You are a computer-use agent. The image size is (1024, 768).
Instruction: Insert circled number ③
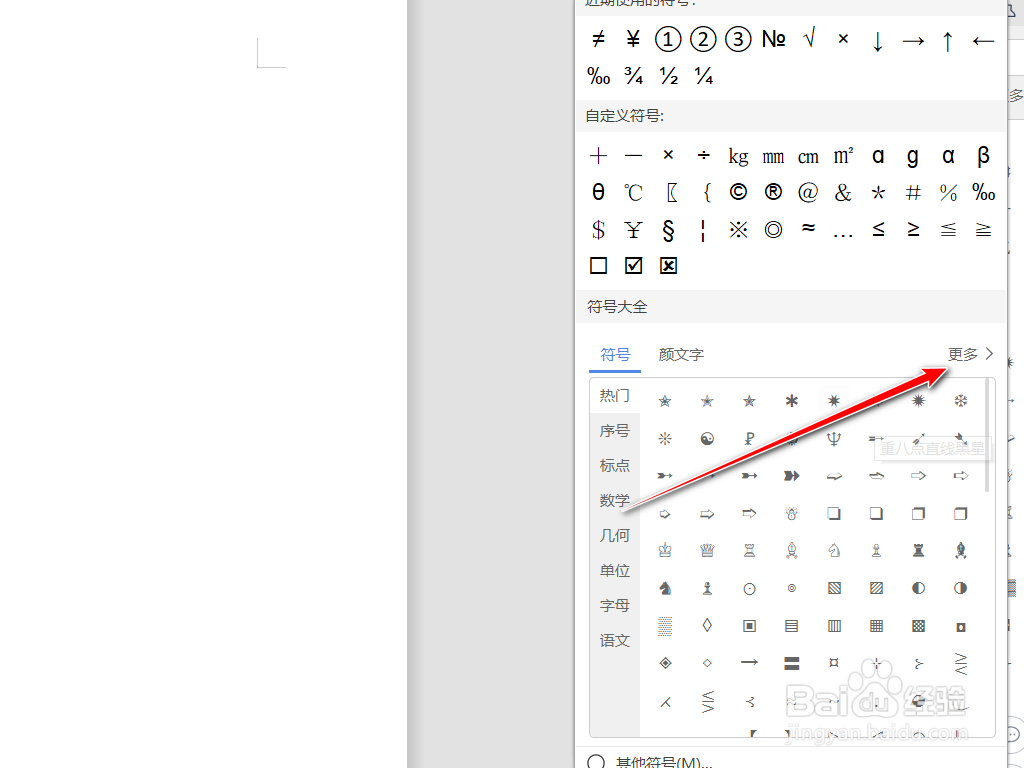(x=739, y=40)
